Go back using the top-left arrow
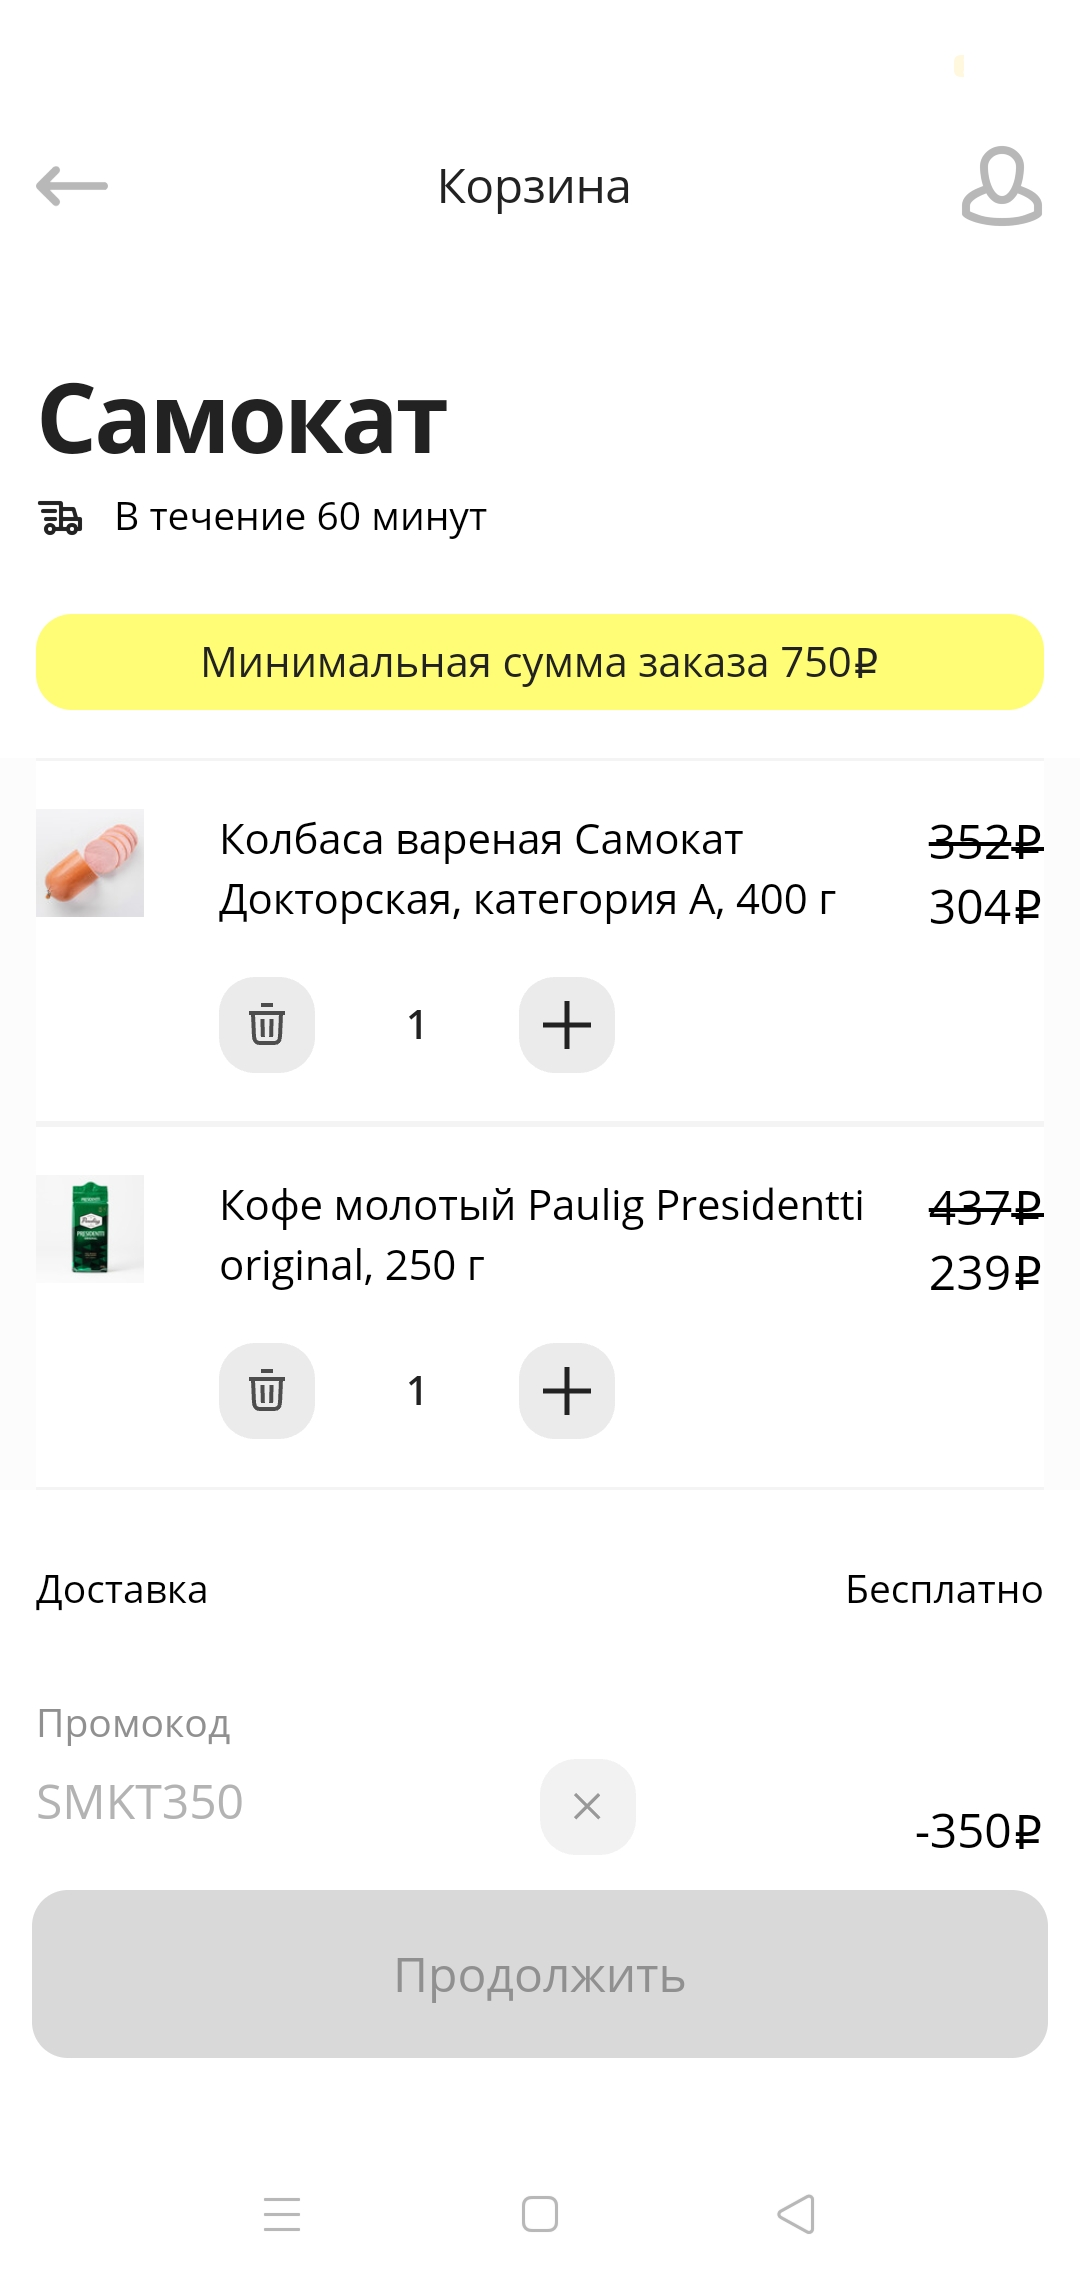Image resolution: width=1080 pixels, height=2280 pixels. 72,186
